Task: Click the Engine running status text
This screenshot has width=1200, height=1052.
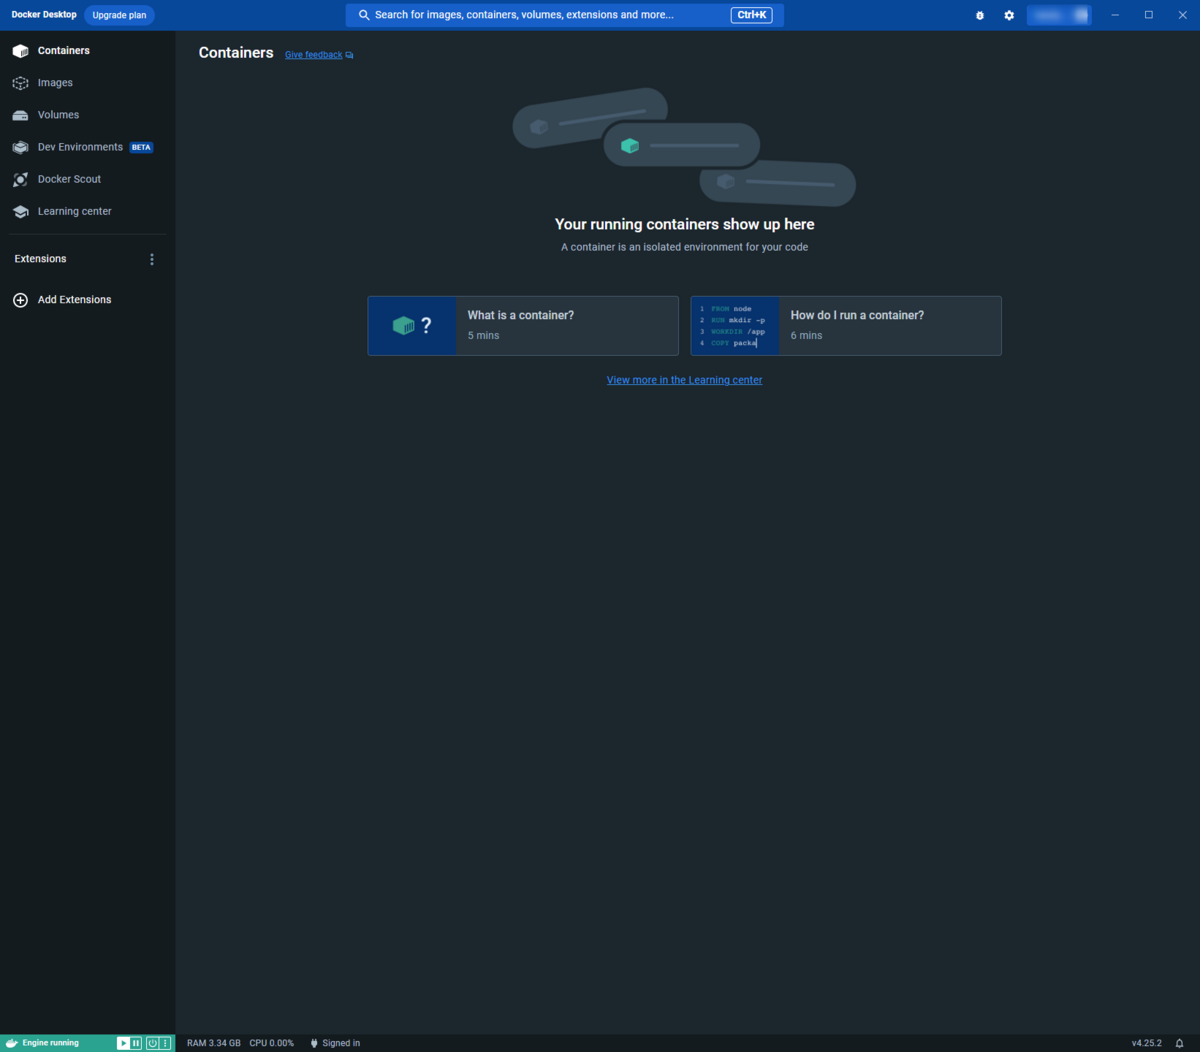Action: click(x=50, y=1043)
